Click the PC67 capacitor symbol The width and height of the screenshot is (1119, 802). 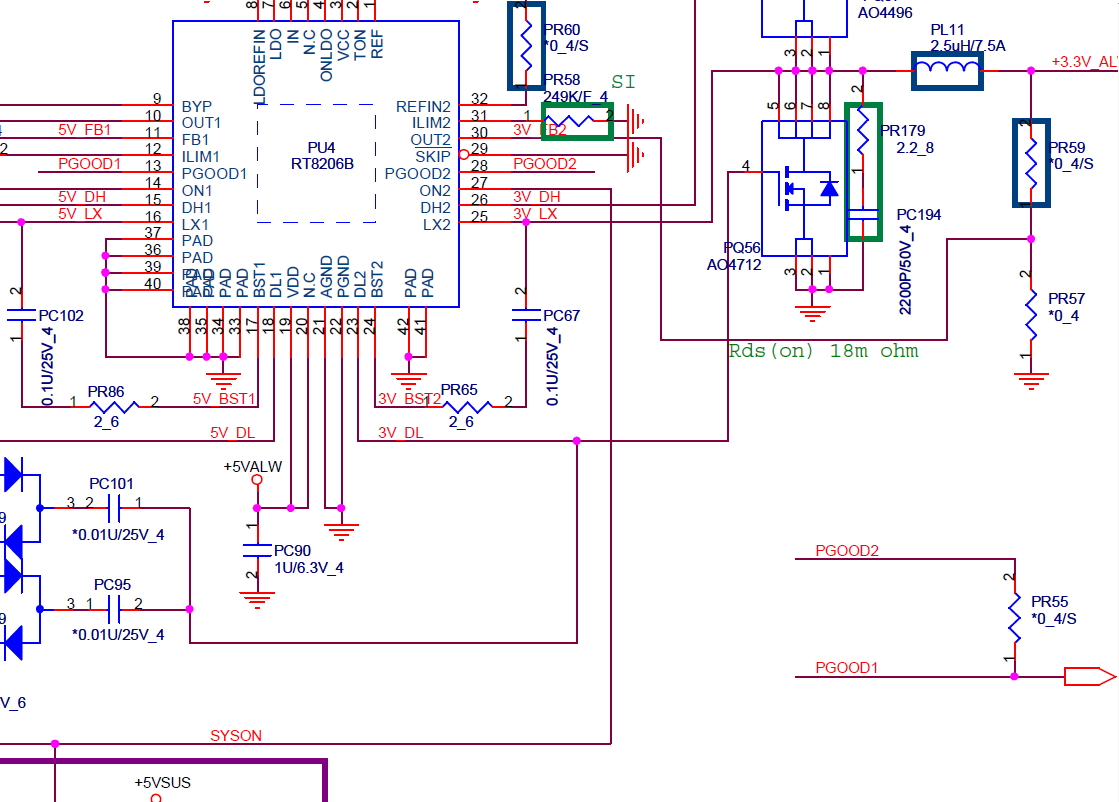(x=526, y=315)
